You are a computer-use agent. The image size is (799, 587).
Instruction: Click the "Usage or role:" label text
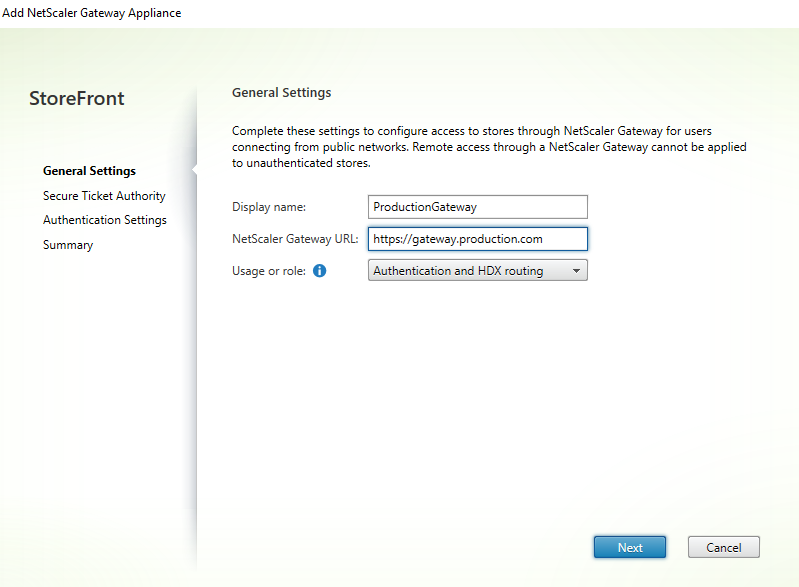click(268, 271)
